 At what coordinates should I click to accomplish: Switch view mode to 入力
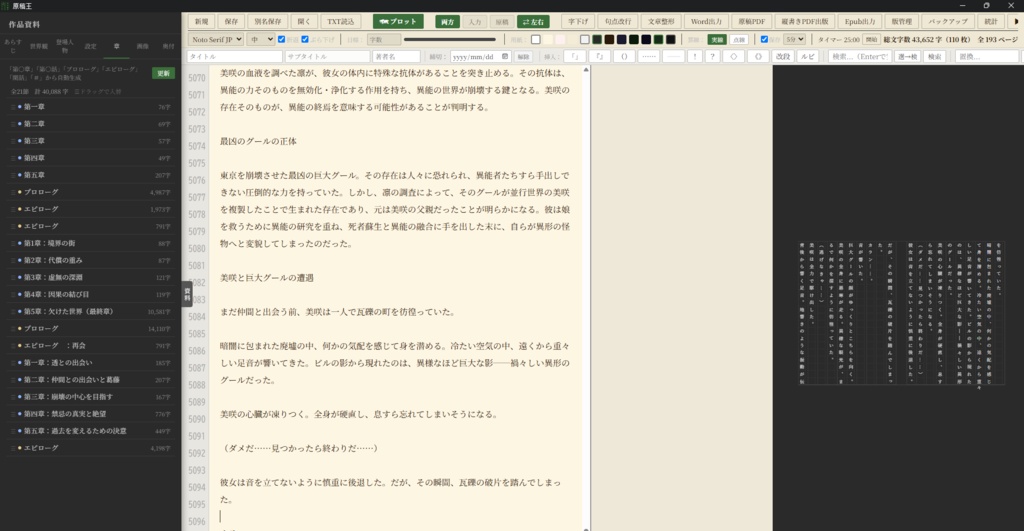475,22
